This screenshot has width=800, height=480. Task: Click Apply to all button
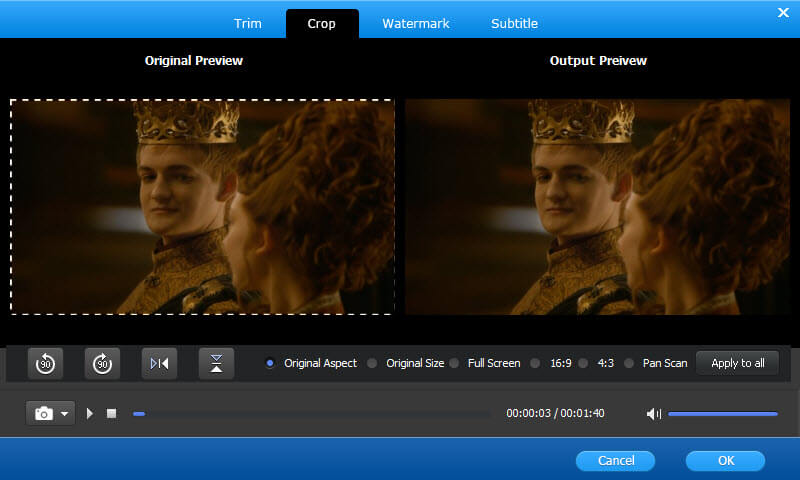pyautogui.click(x=738, y=363)
